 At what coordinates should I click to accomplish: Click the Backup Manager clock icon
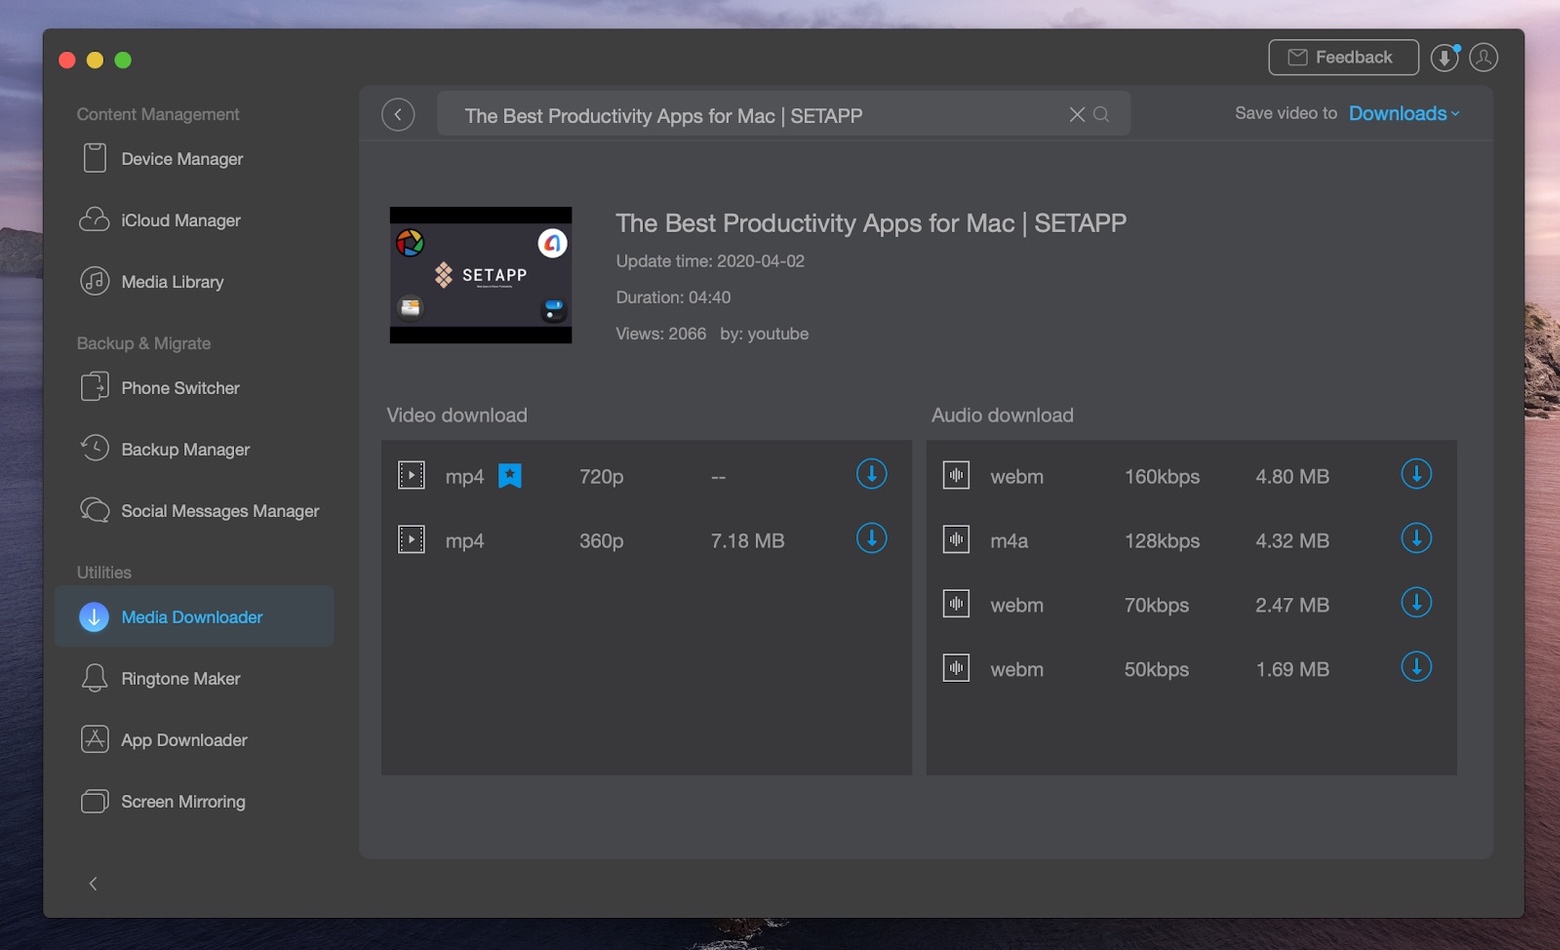(94, 448)
